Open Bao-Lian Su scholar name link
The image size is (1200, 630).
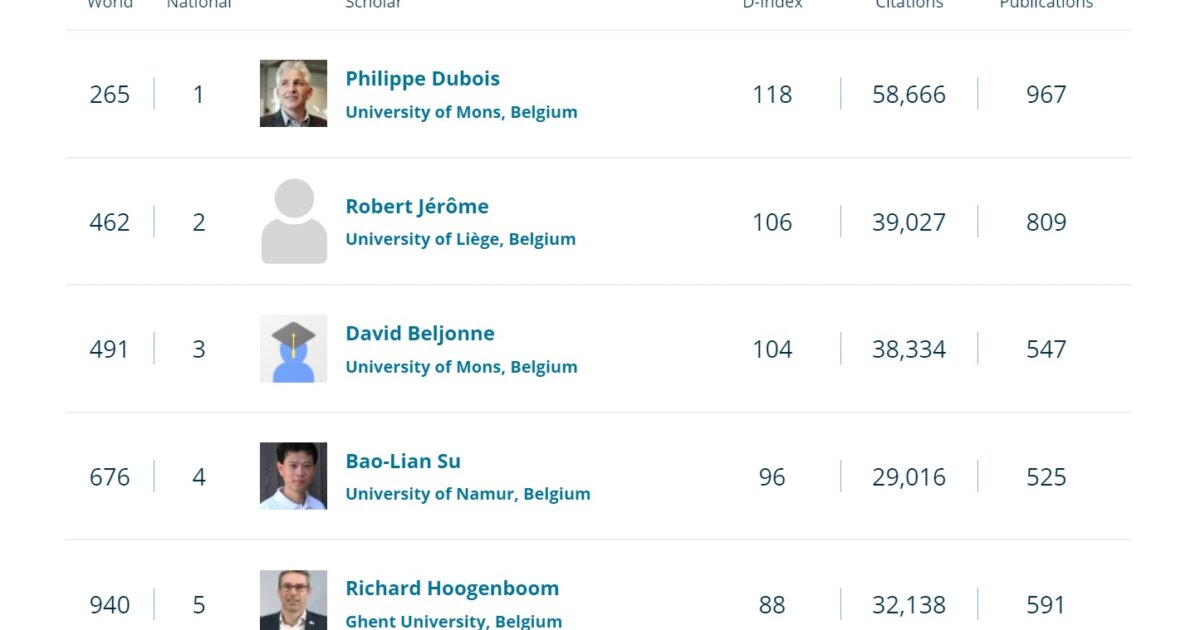(403, 461)
